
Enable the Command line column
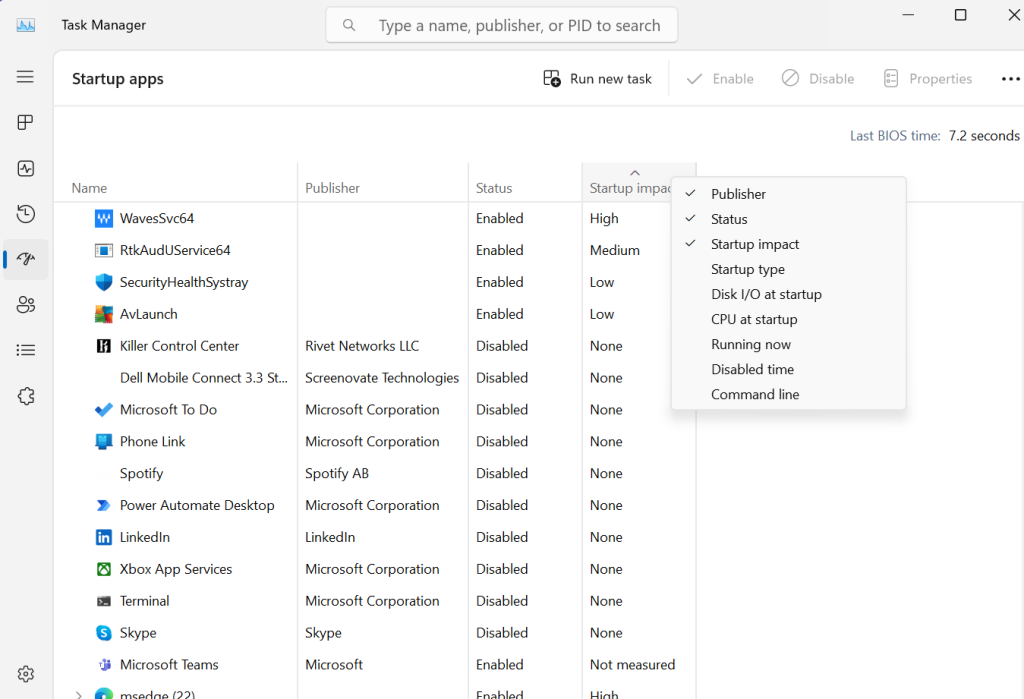(x=788, y=395)
